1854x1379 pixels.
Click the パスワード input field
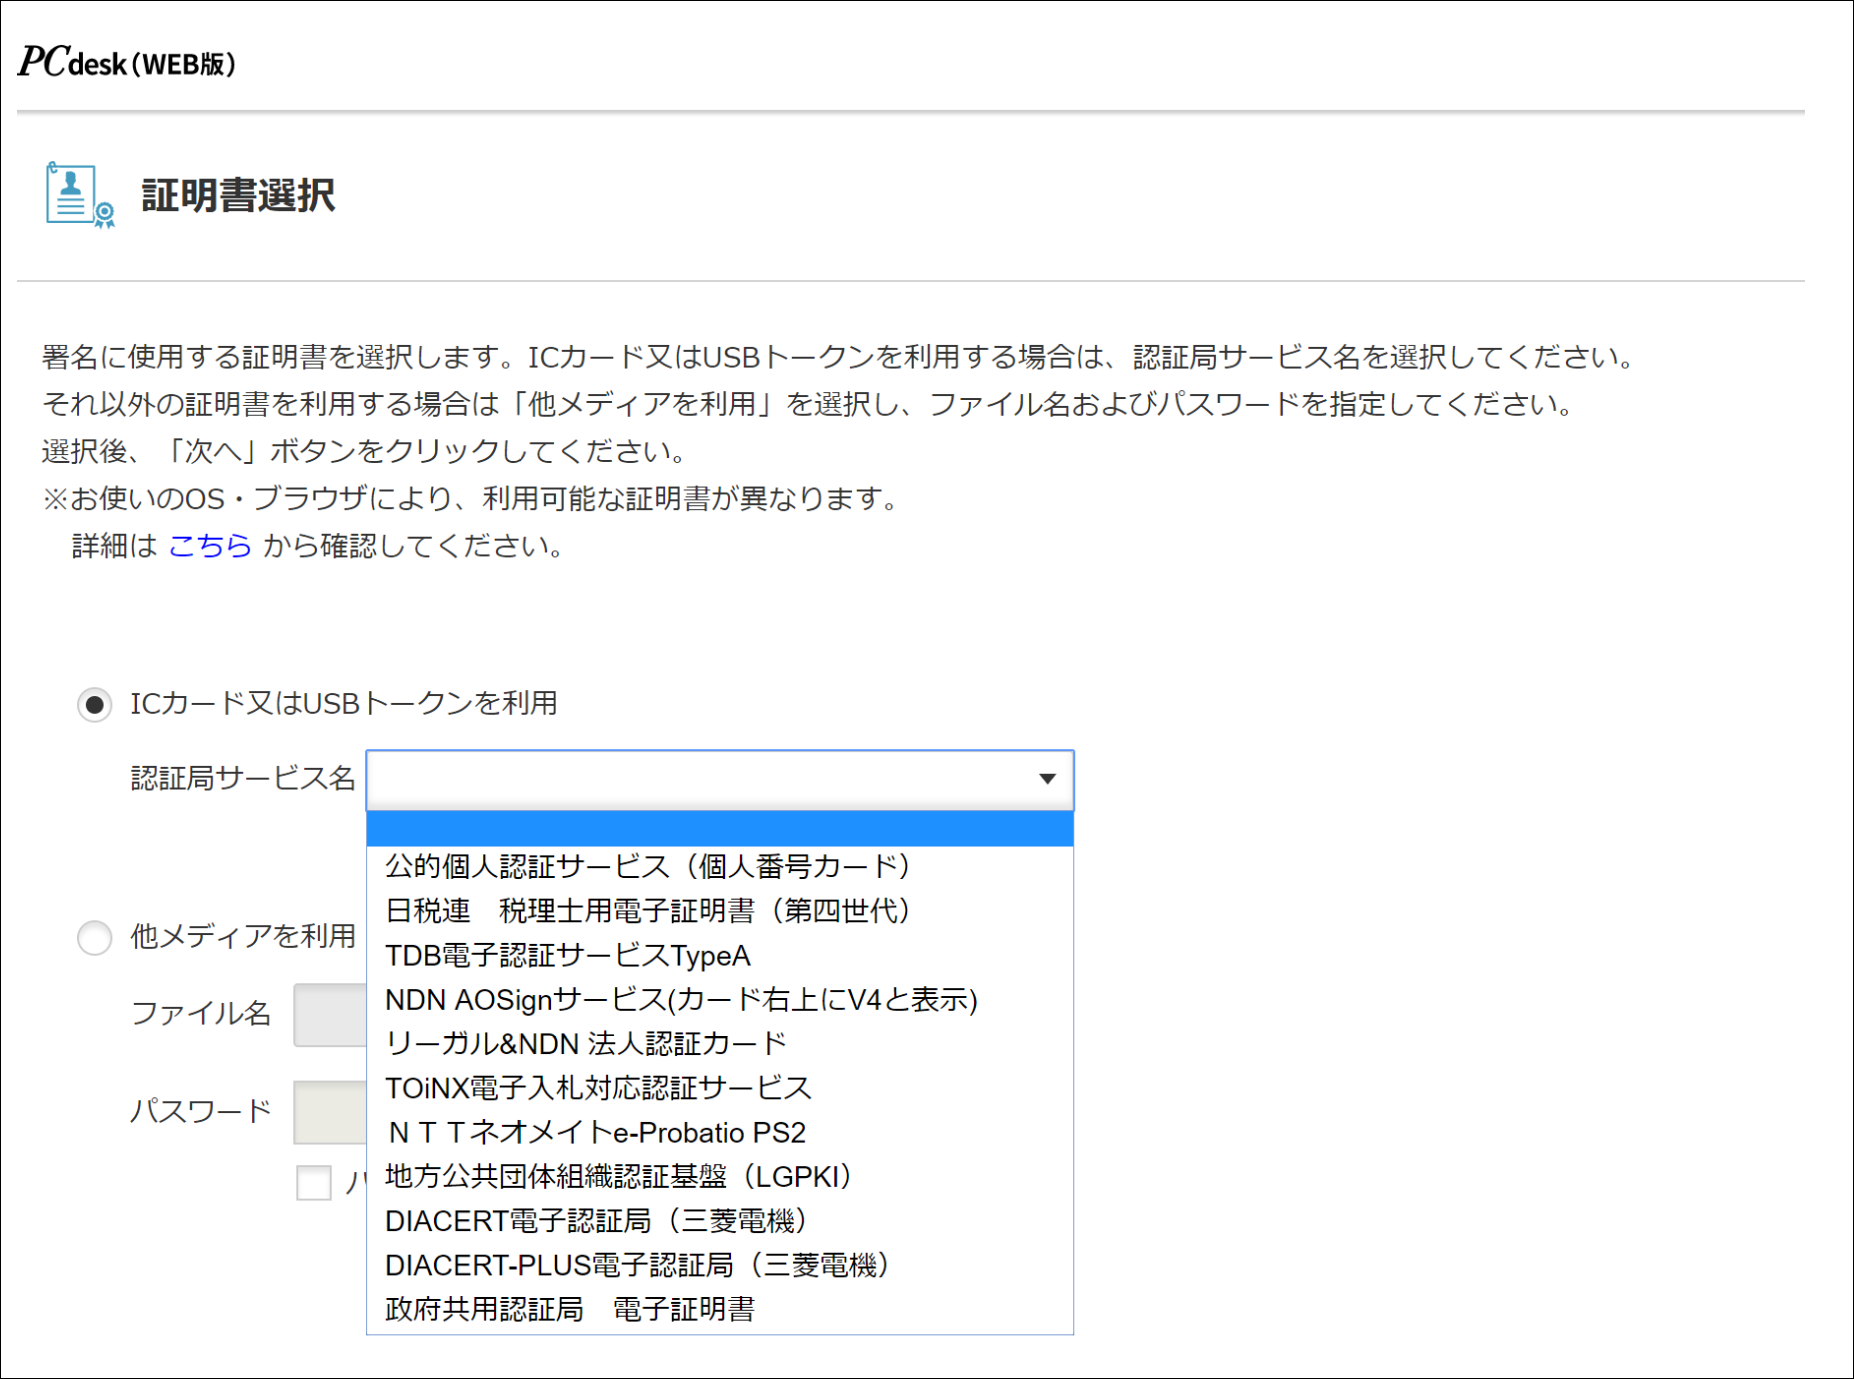coord(331,1112)
